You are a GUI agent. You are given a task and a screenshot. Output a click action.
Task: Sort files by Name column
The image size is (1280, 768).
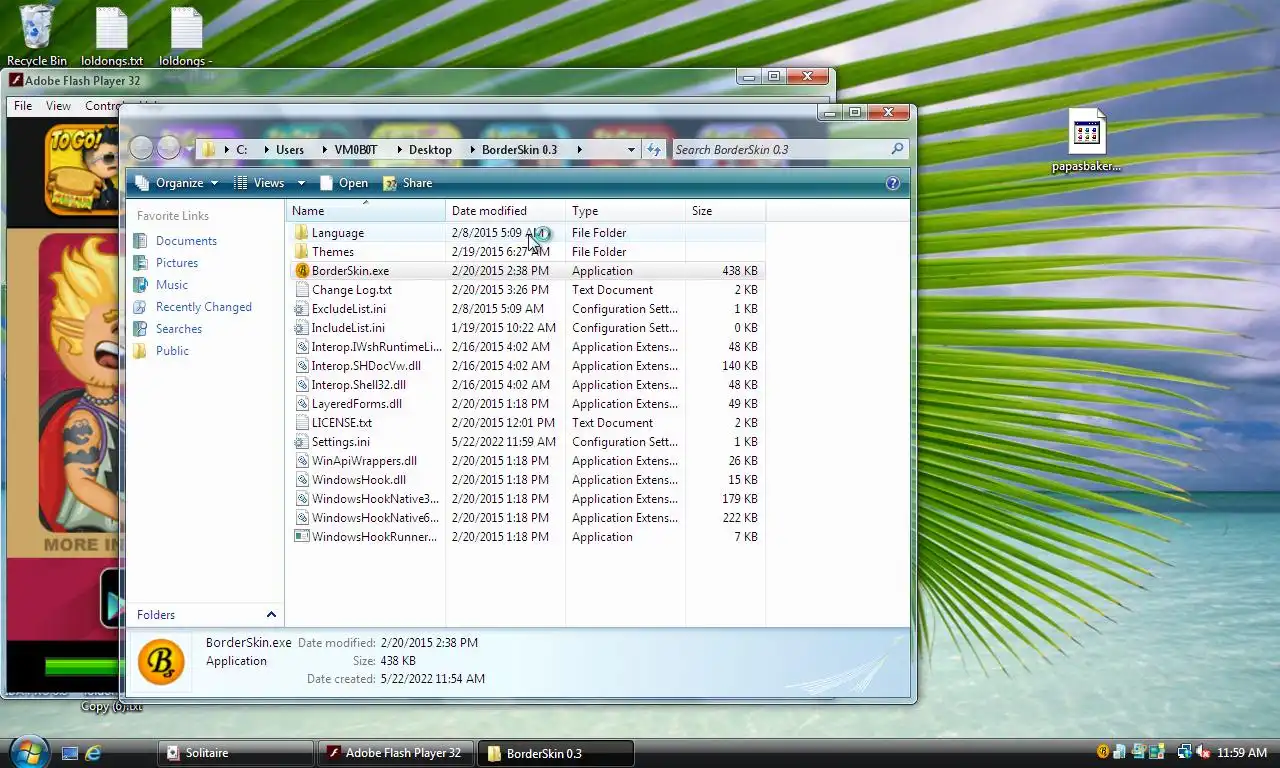coord(366,211)
